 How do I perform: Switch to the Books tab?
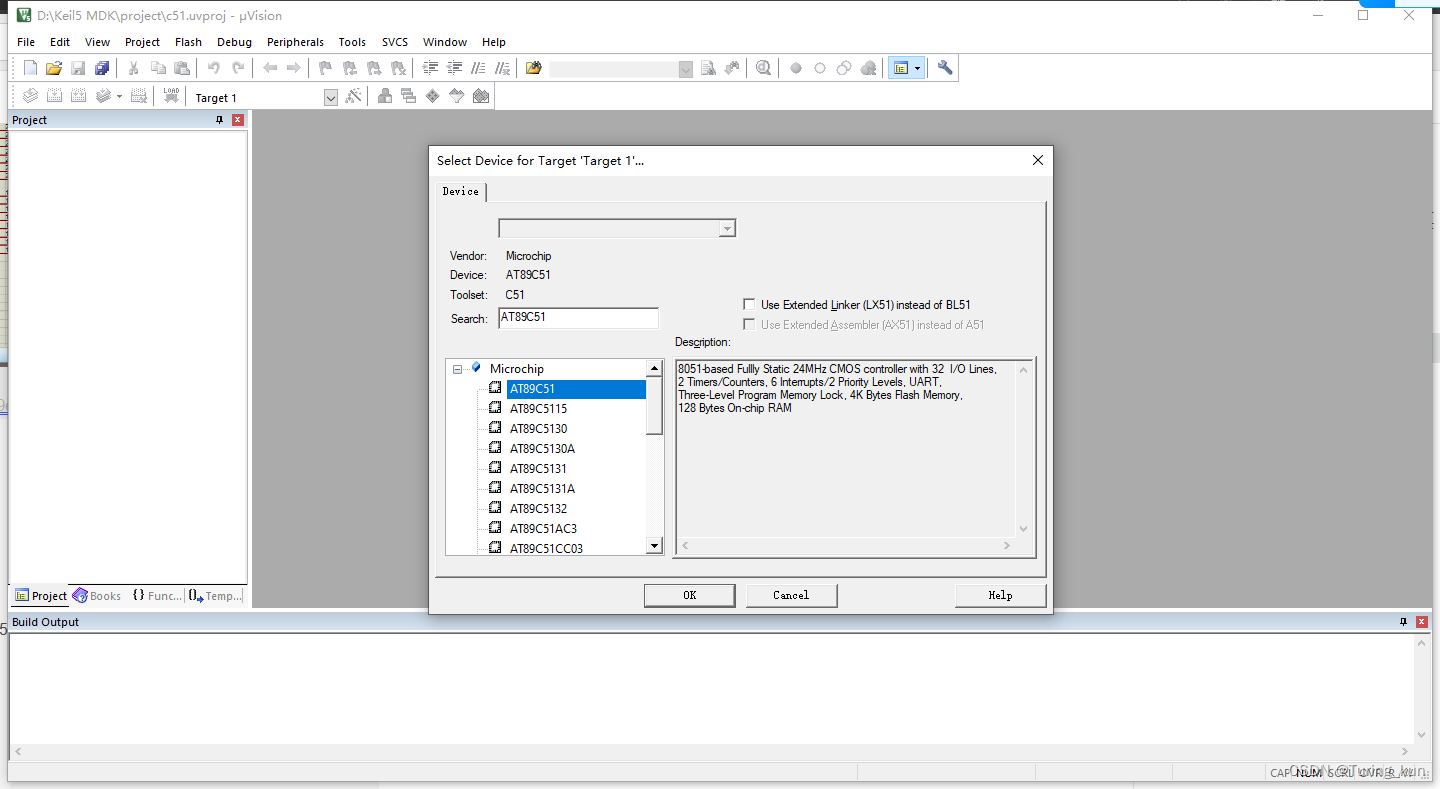click(x=97, y=596)
